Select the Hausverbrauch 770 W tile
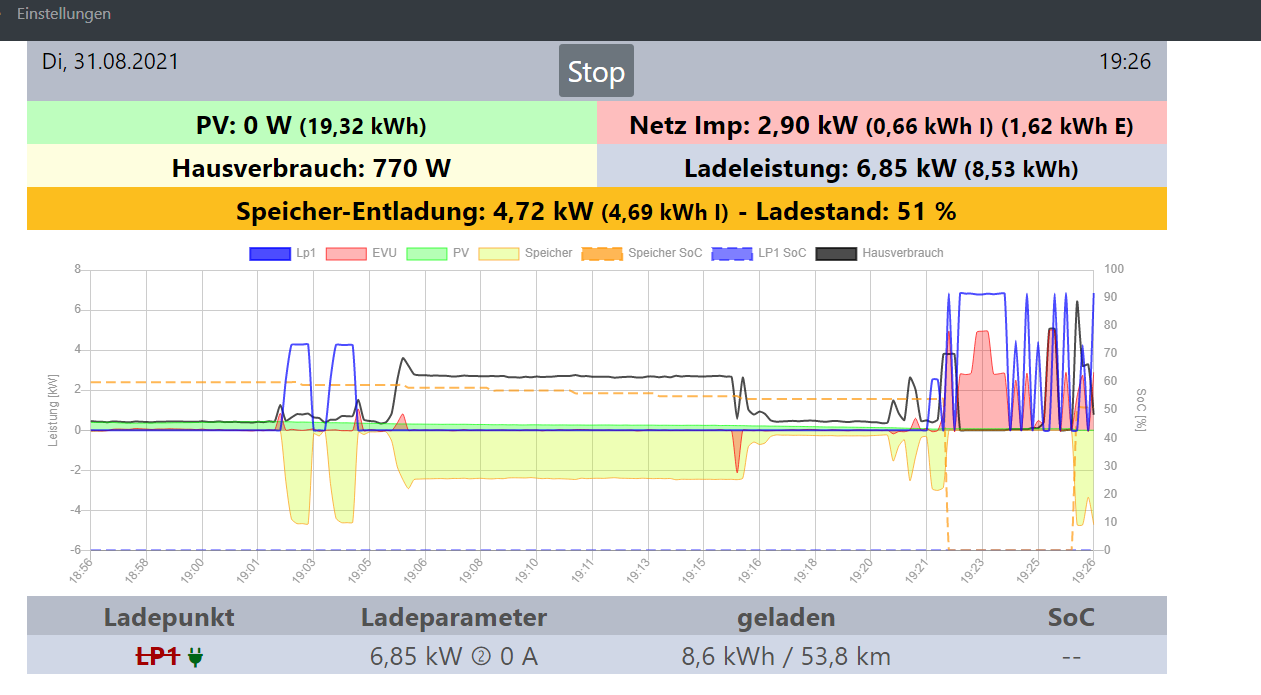The image size is (1261, 695). point(311,168)
